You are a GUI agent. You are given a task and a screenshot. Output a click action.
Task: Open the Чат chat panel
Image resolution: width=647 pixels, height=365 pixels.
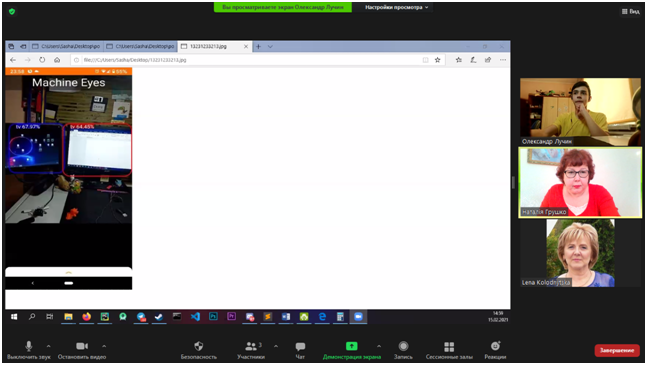tap(300, 350)
